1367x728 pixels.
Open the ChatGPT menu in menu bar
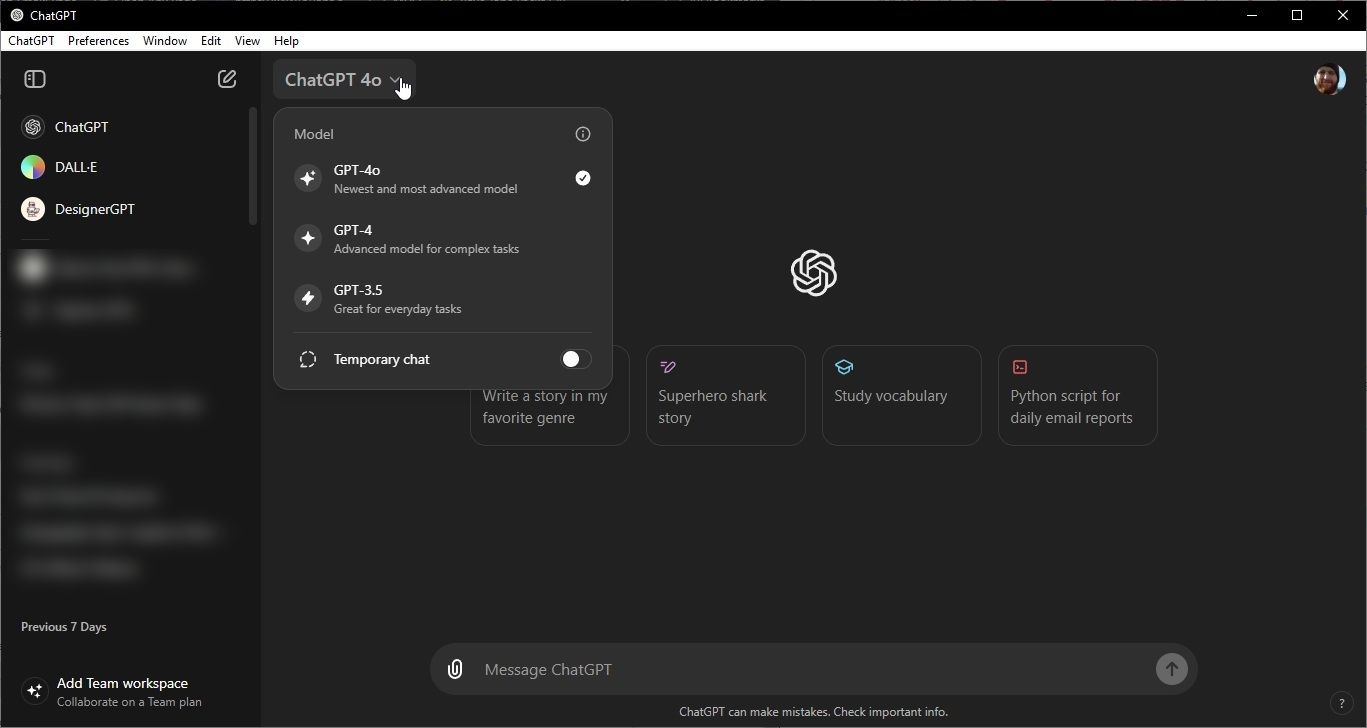point(31,41)
